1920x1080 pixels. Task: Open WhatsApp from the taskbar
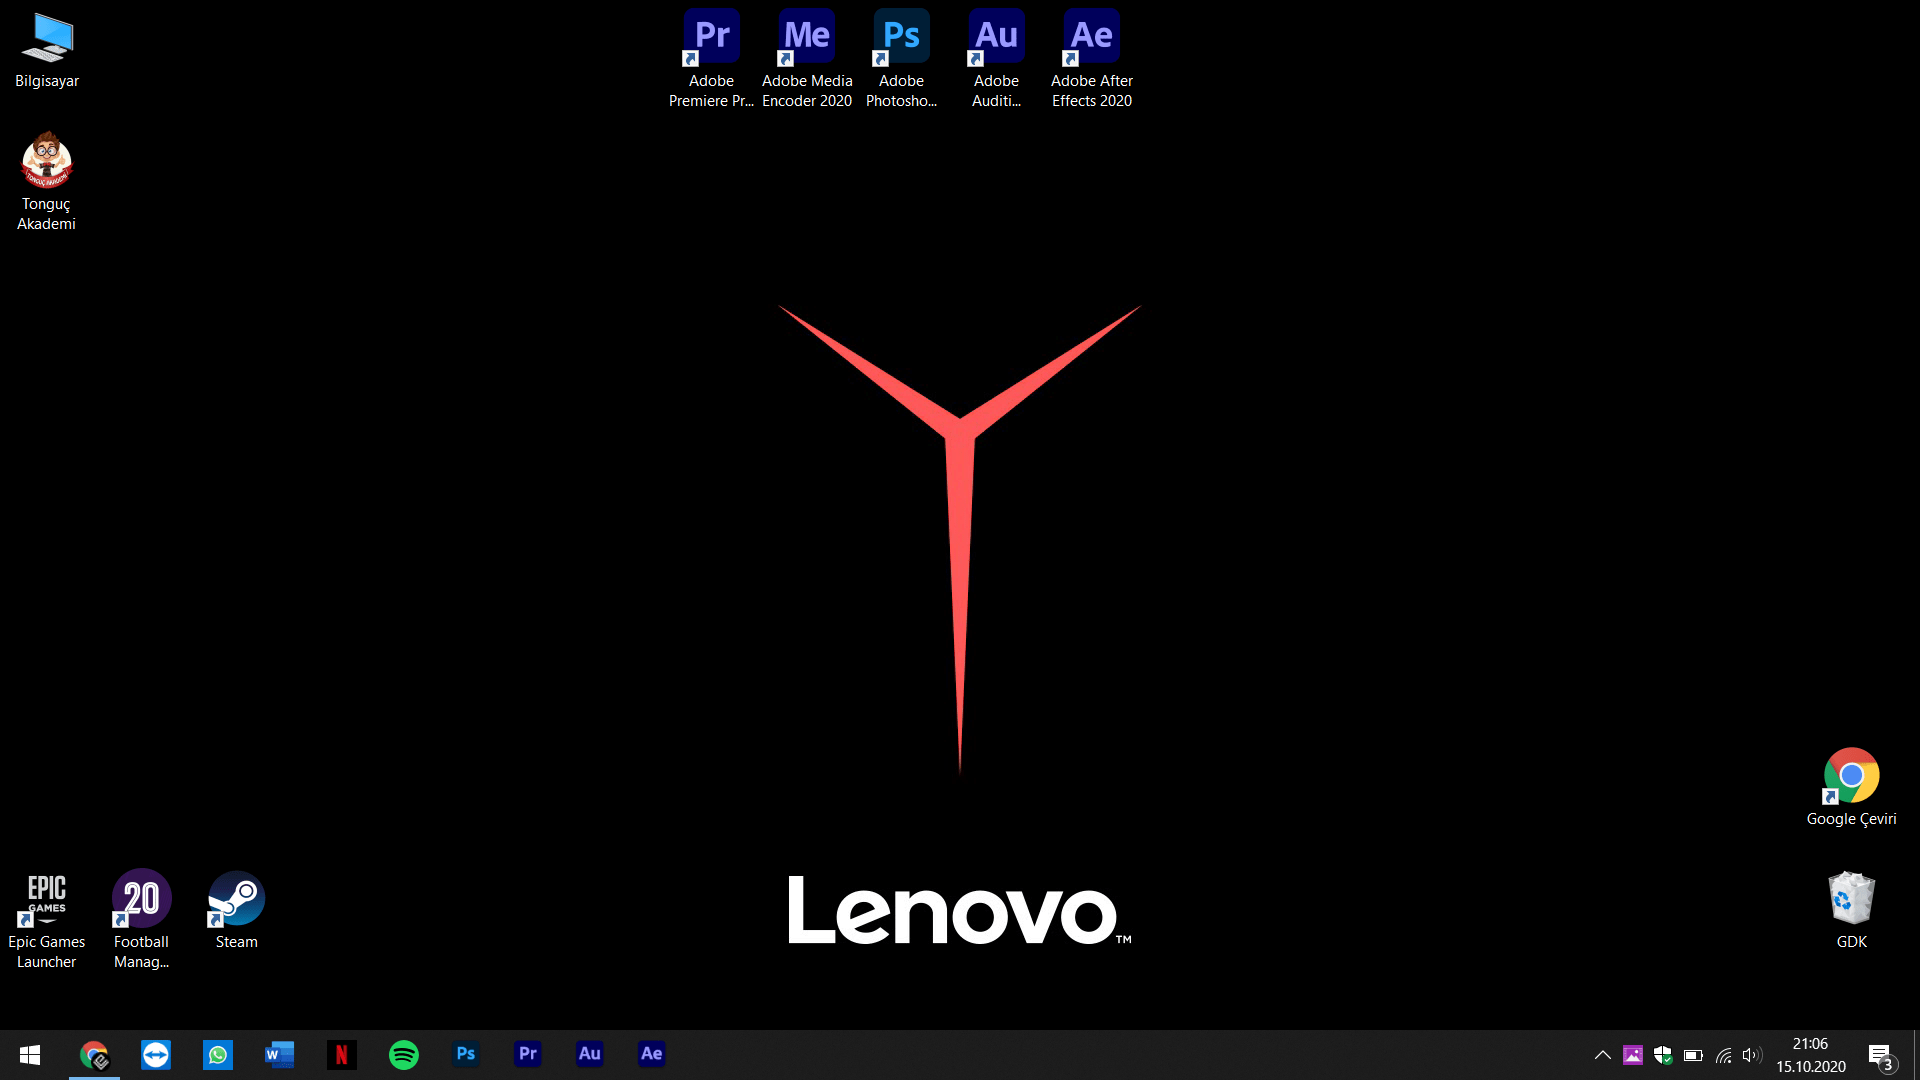point(218,1054)
